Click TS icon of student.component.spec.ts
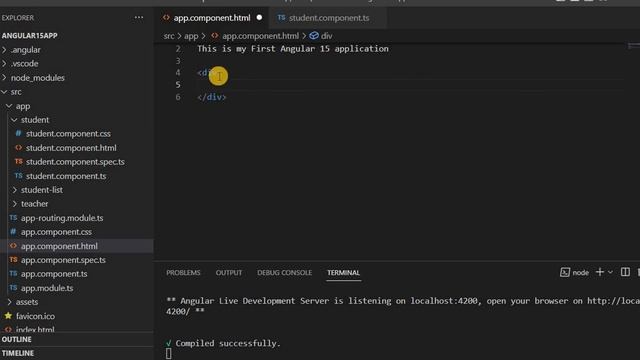This screenshot has width=640, height=360. (18, 162)
